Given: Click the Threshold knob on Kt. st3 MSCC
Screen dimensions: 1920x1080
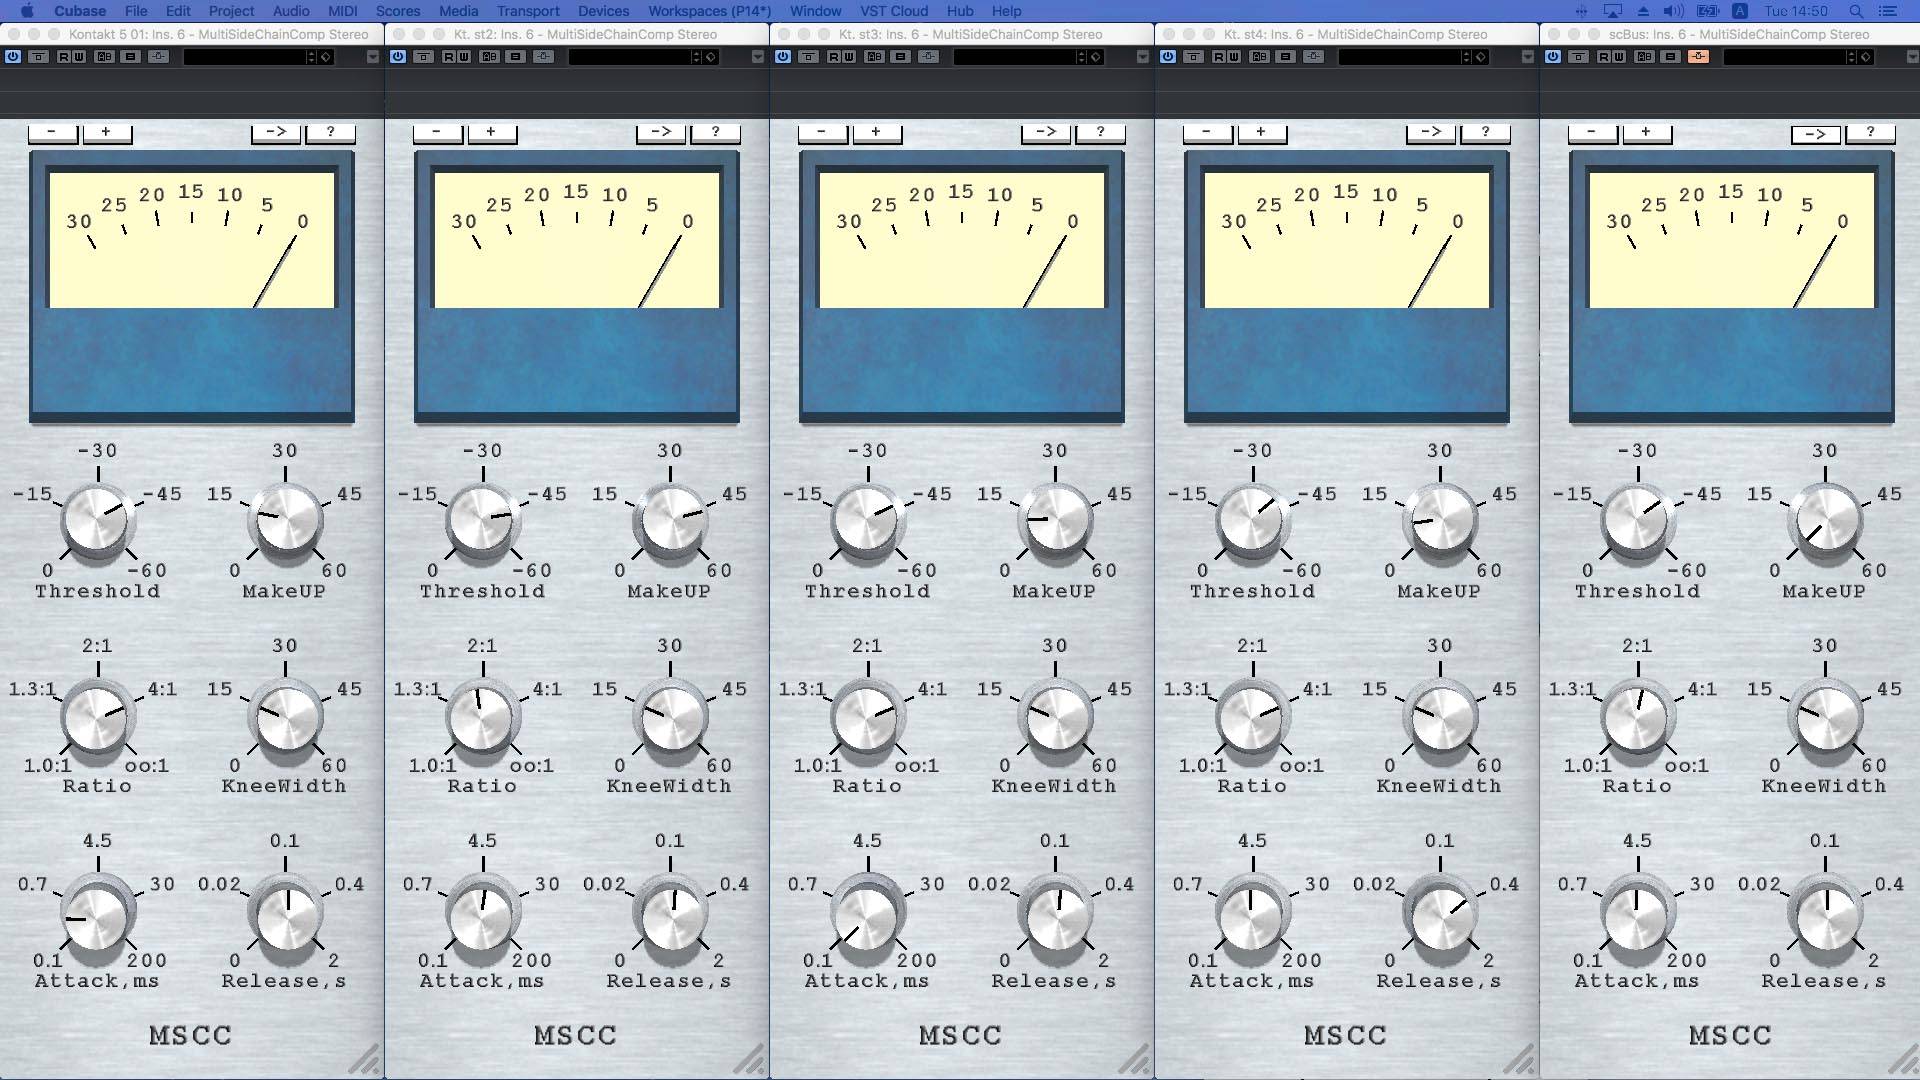Looking at the screenshot, I should 867,520.
